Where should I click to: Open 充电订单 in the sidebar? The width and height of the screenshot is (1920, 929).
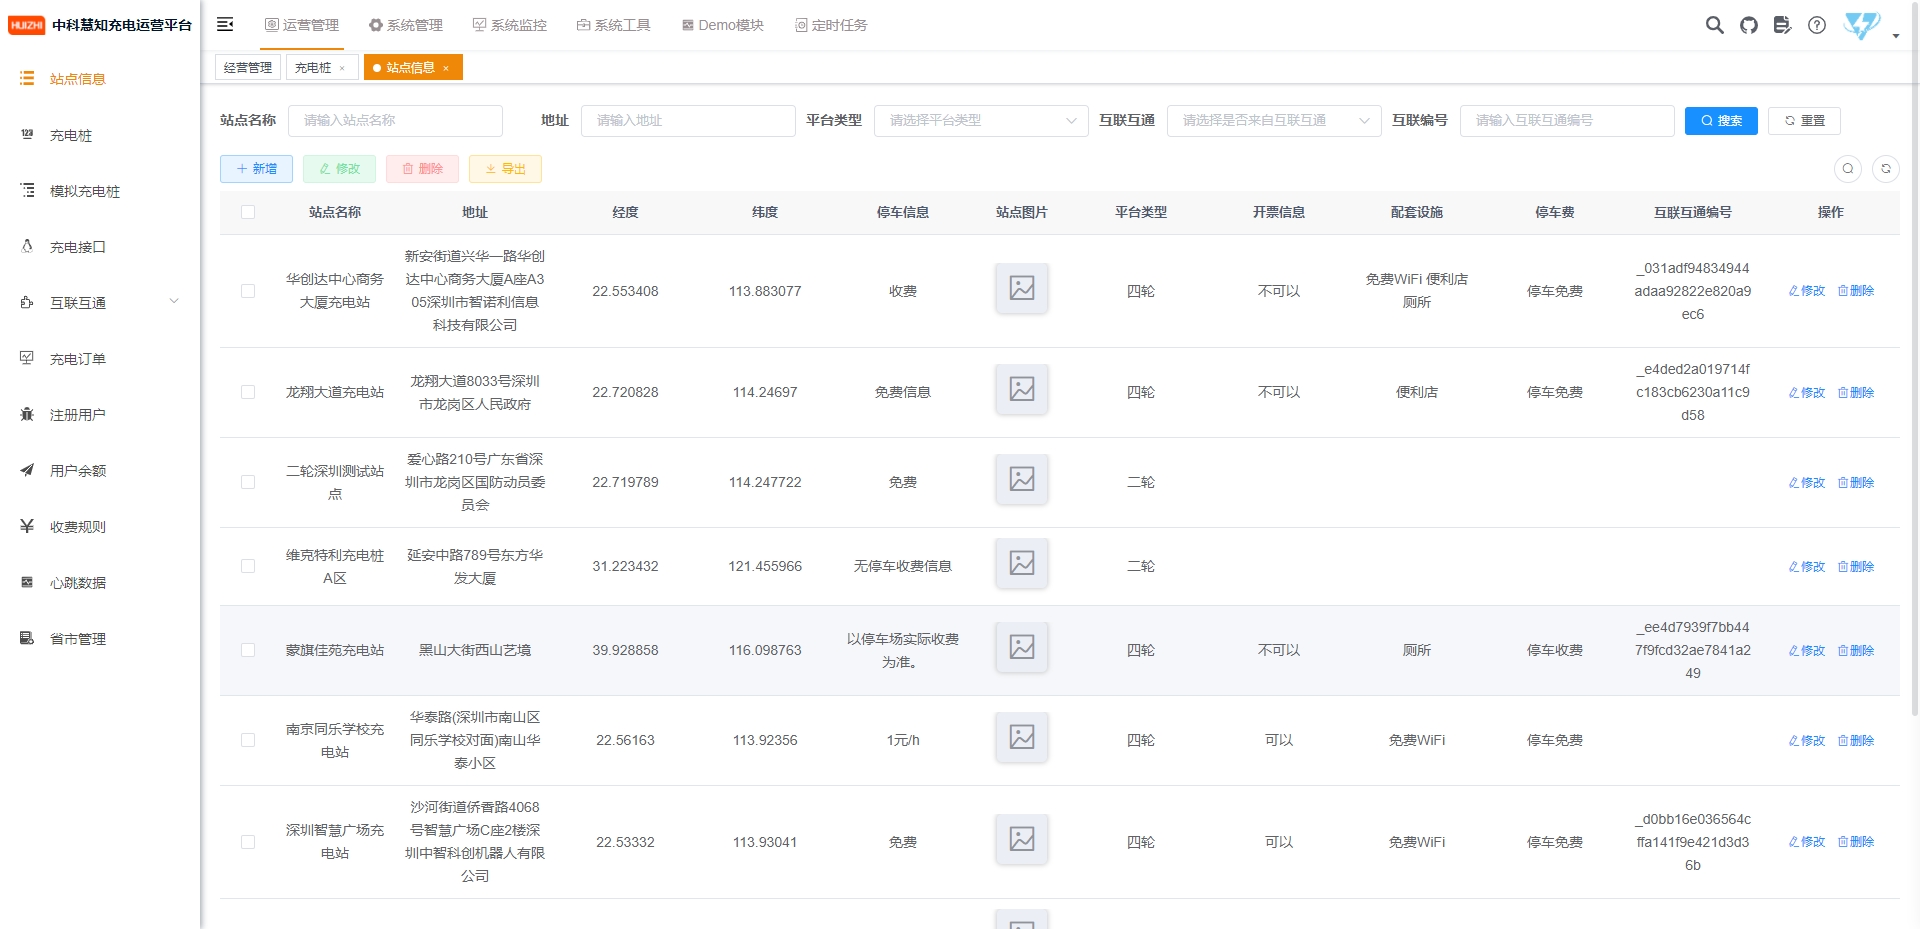(100, 358)
